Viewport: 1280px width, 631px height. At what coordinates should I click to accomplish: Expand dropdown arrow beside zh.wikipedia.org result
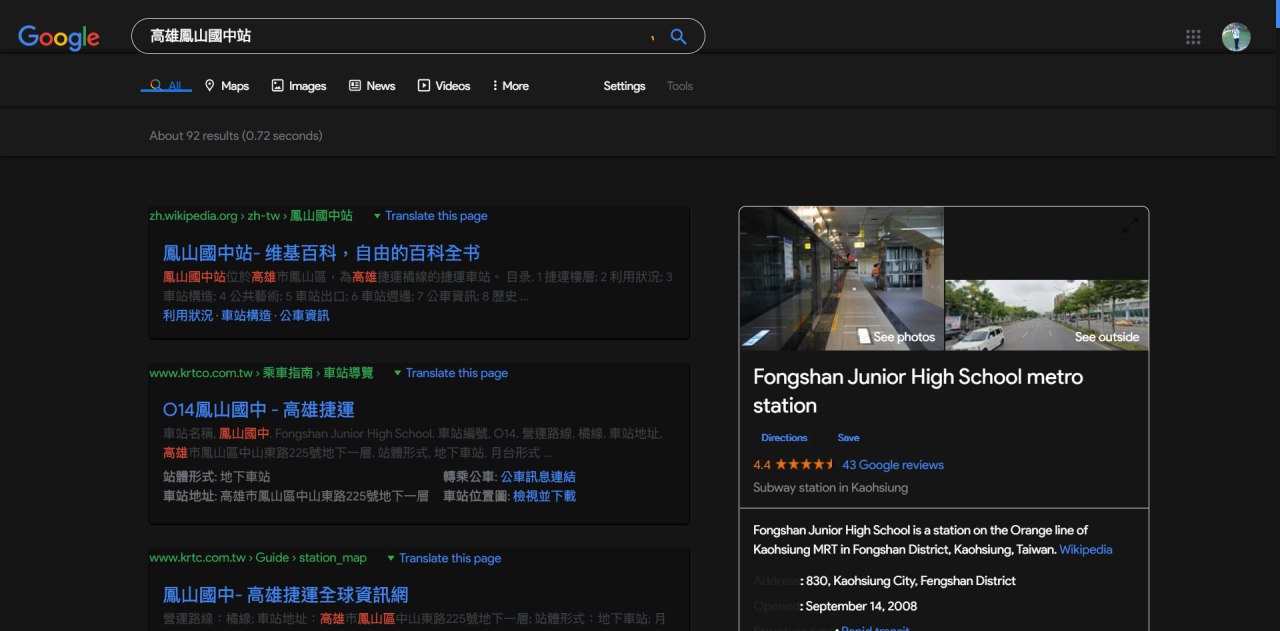[377, 216]
